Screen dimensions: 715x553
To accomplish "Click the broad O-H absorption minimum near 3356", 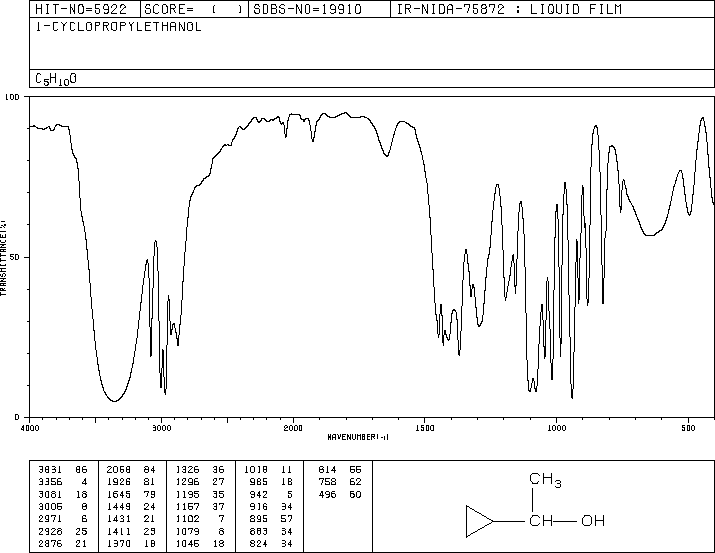I will (114, 401).
